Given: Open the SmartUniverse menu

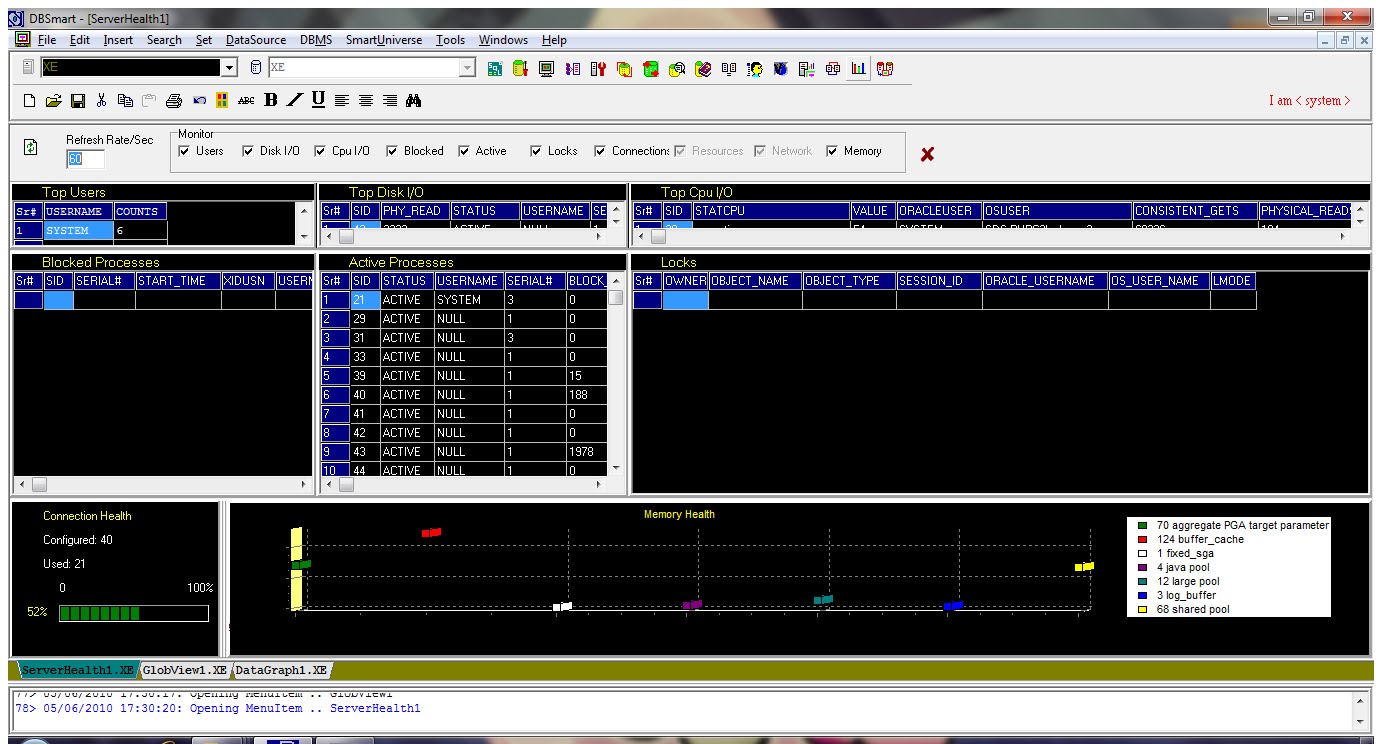Looking at the screenshot, I should coord(384,40).
